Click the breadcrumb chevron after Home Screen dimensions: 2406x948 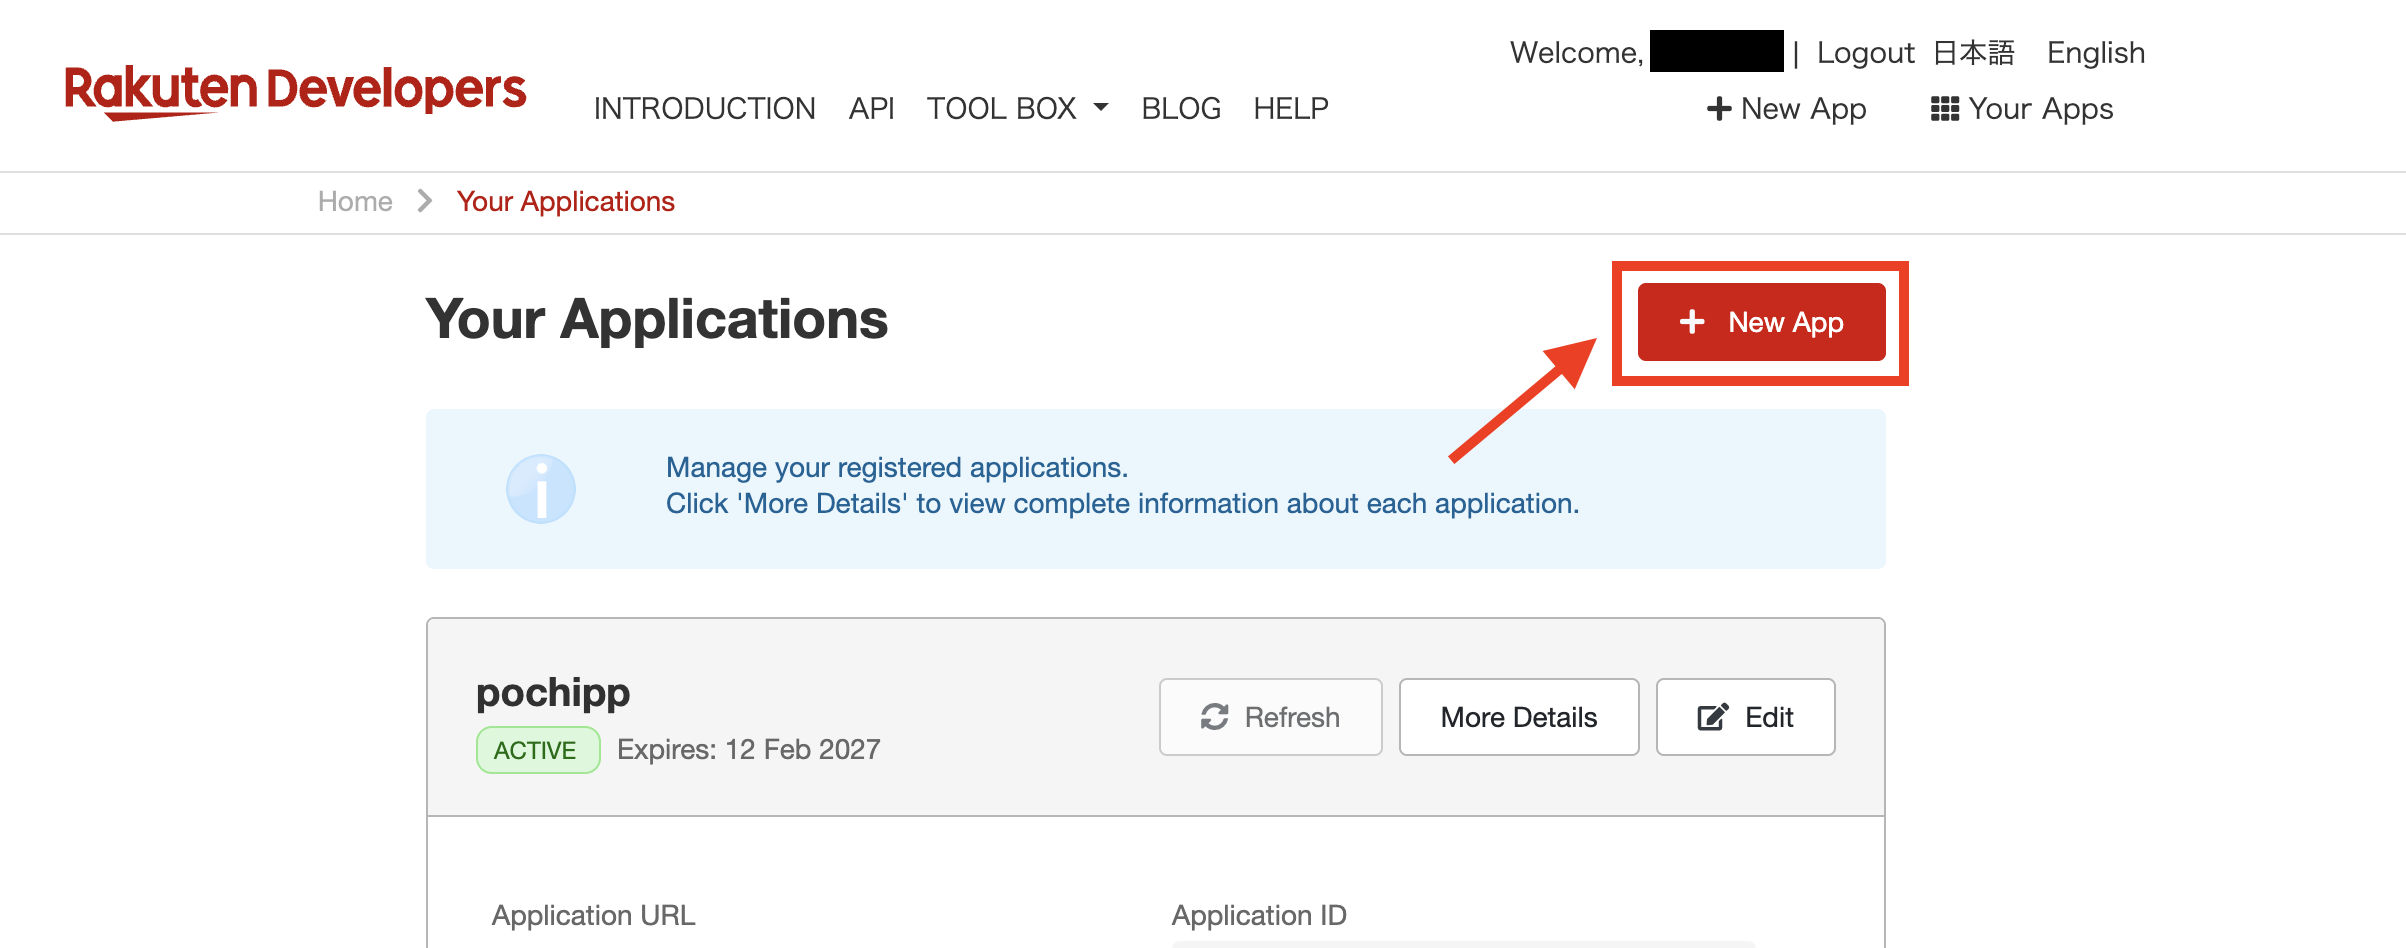click(x=425, y=202)
